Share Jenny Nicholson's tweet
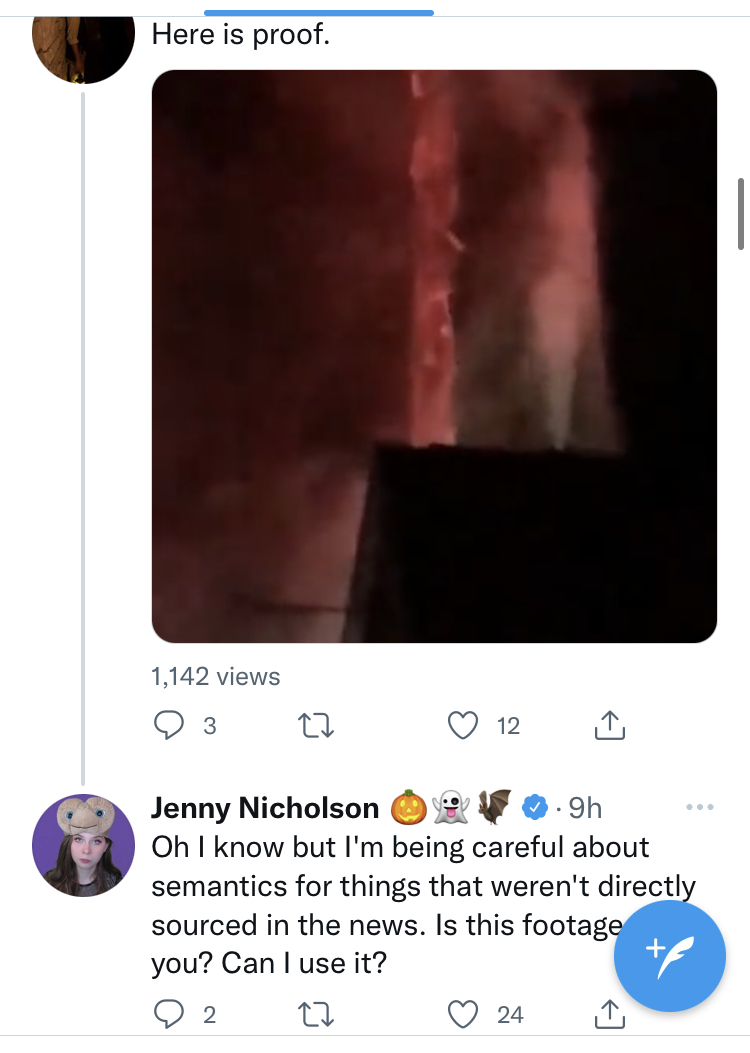Image resolution: width=750 pixels, height=1053 pixels. pyautogui.click(x=610, y=1014)
